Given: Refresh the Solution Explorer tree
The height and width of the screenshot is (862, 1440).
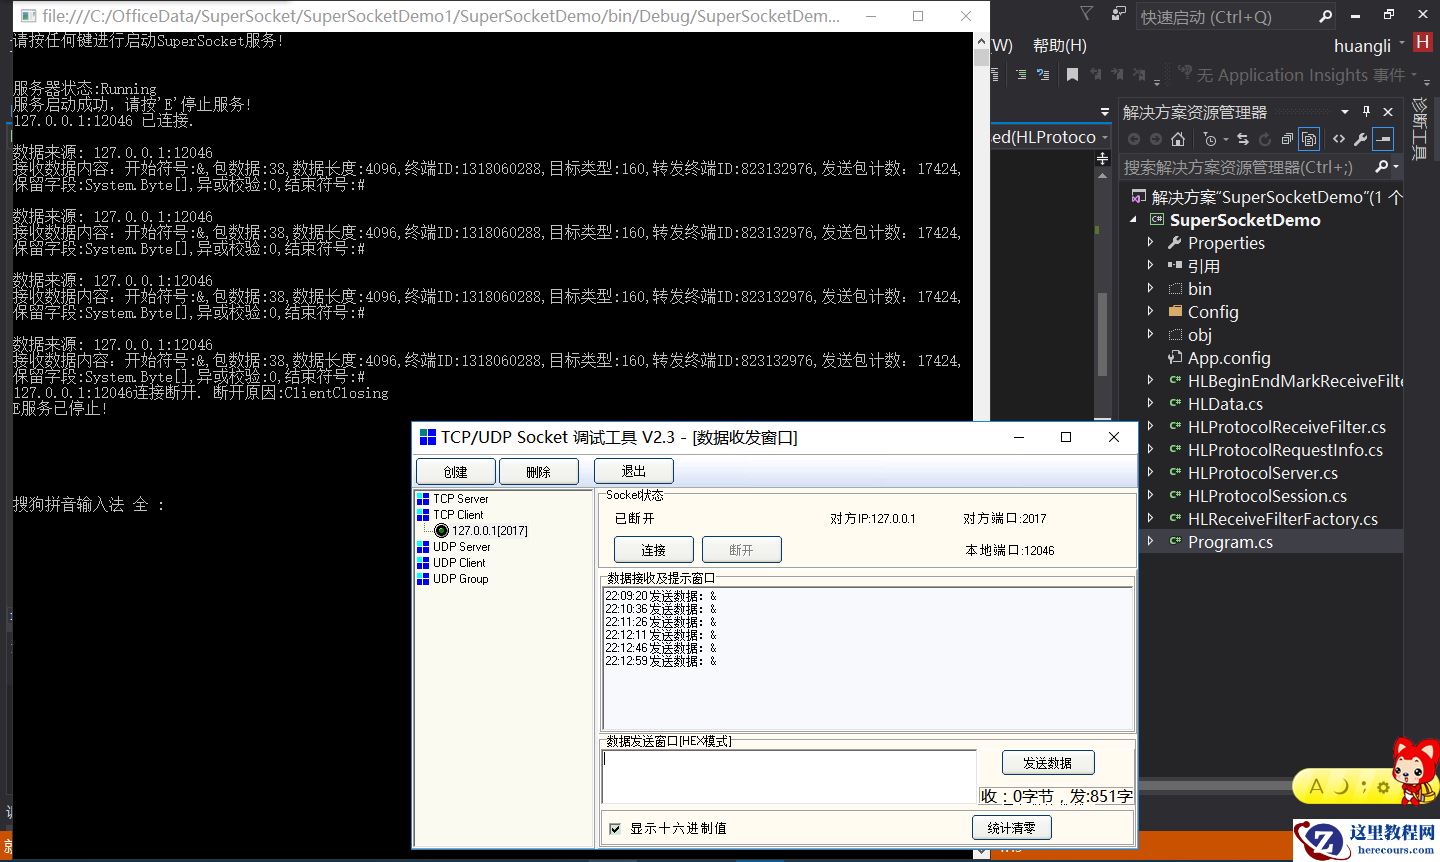Looking at the screenshot, I should tap(1265, 139).
